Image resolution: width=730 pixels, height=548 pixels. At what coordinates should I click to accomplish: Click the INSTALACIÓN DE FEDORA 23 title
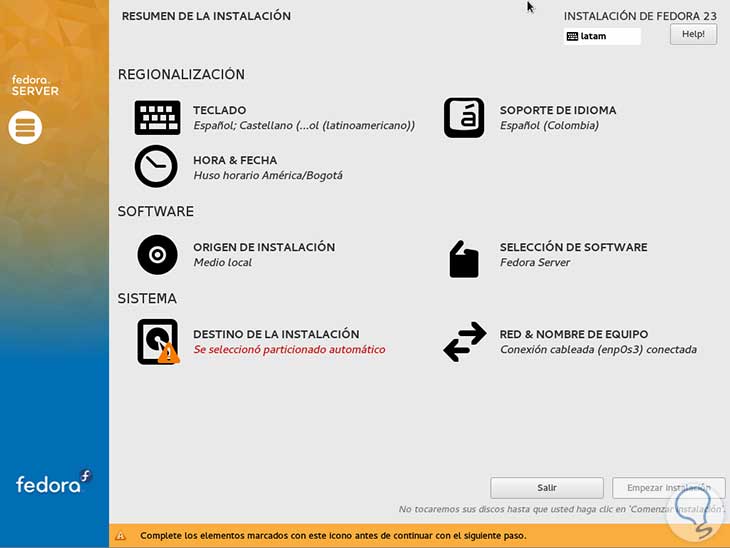click(x=640, y=16)
